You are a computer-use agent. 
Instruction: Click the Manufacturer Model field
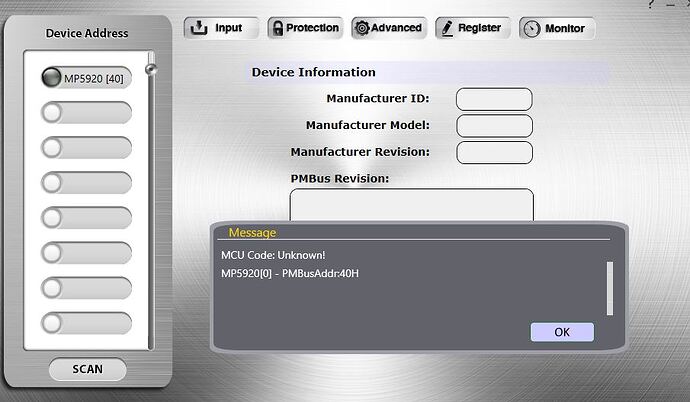(x=494, y=126)
